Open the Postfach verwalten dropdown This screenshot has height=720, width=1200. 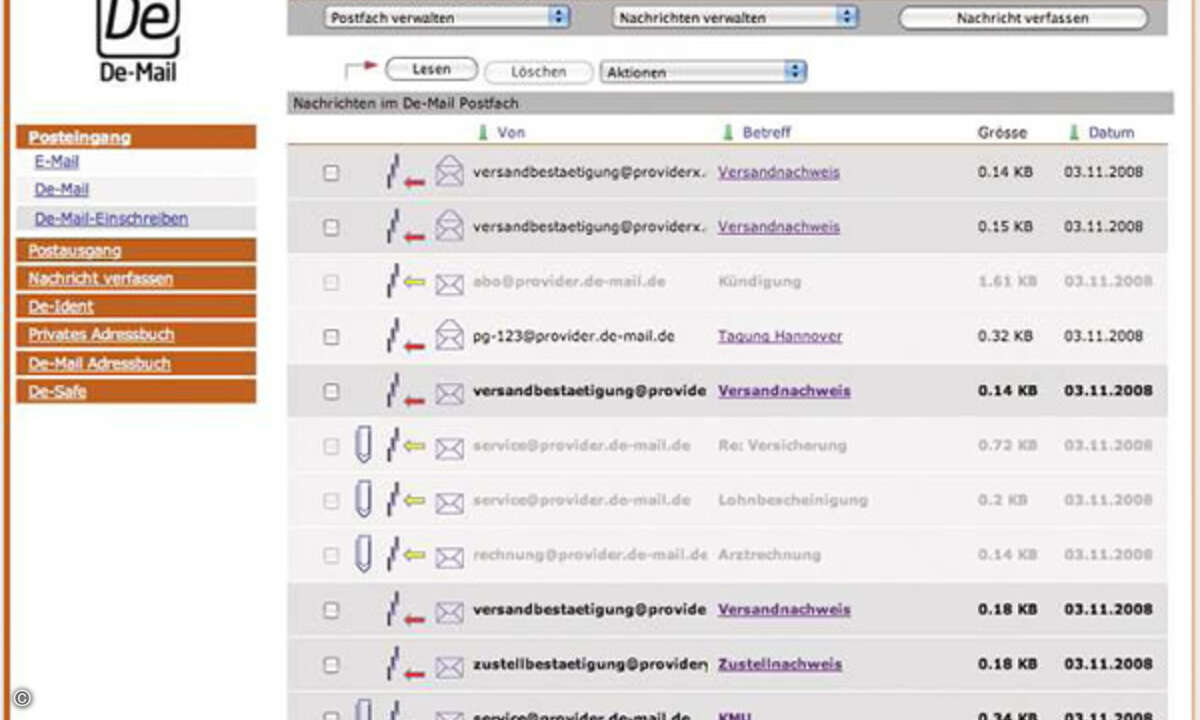tap(446, 18)
